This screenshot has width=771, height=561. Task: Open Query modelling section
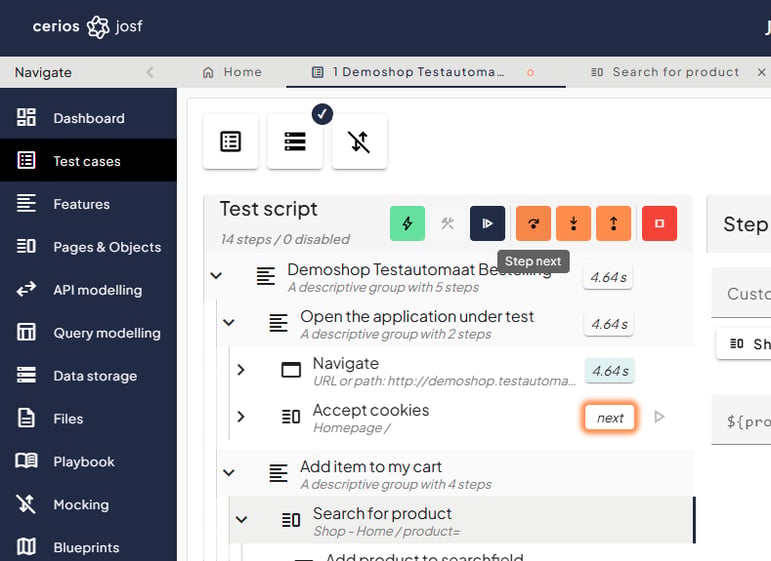coord(89,332)
